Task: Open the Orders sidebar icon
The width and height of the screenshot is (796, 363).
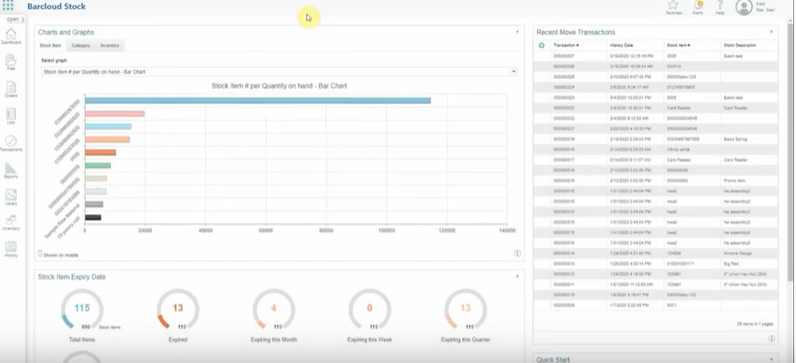Action: pos(11,89)
